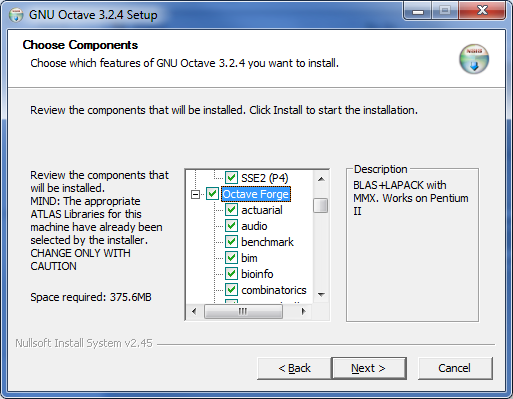
Task: Click the component list scroll up arrow
Action: (321, 179)
